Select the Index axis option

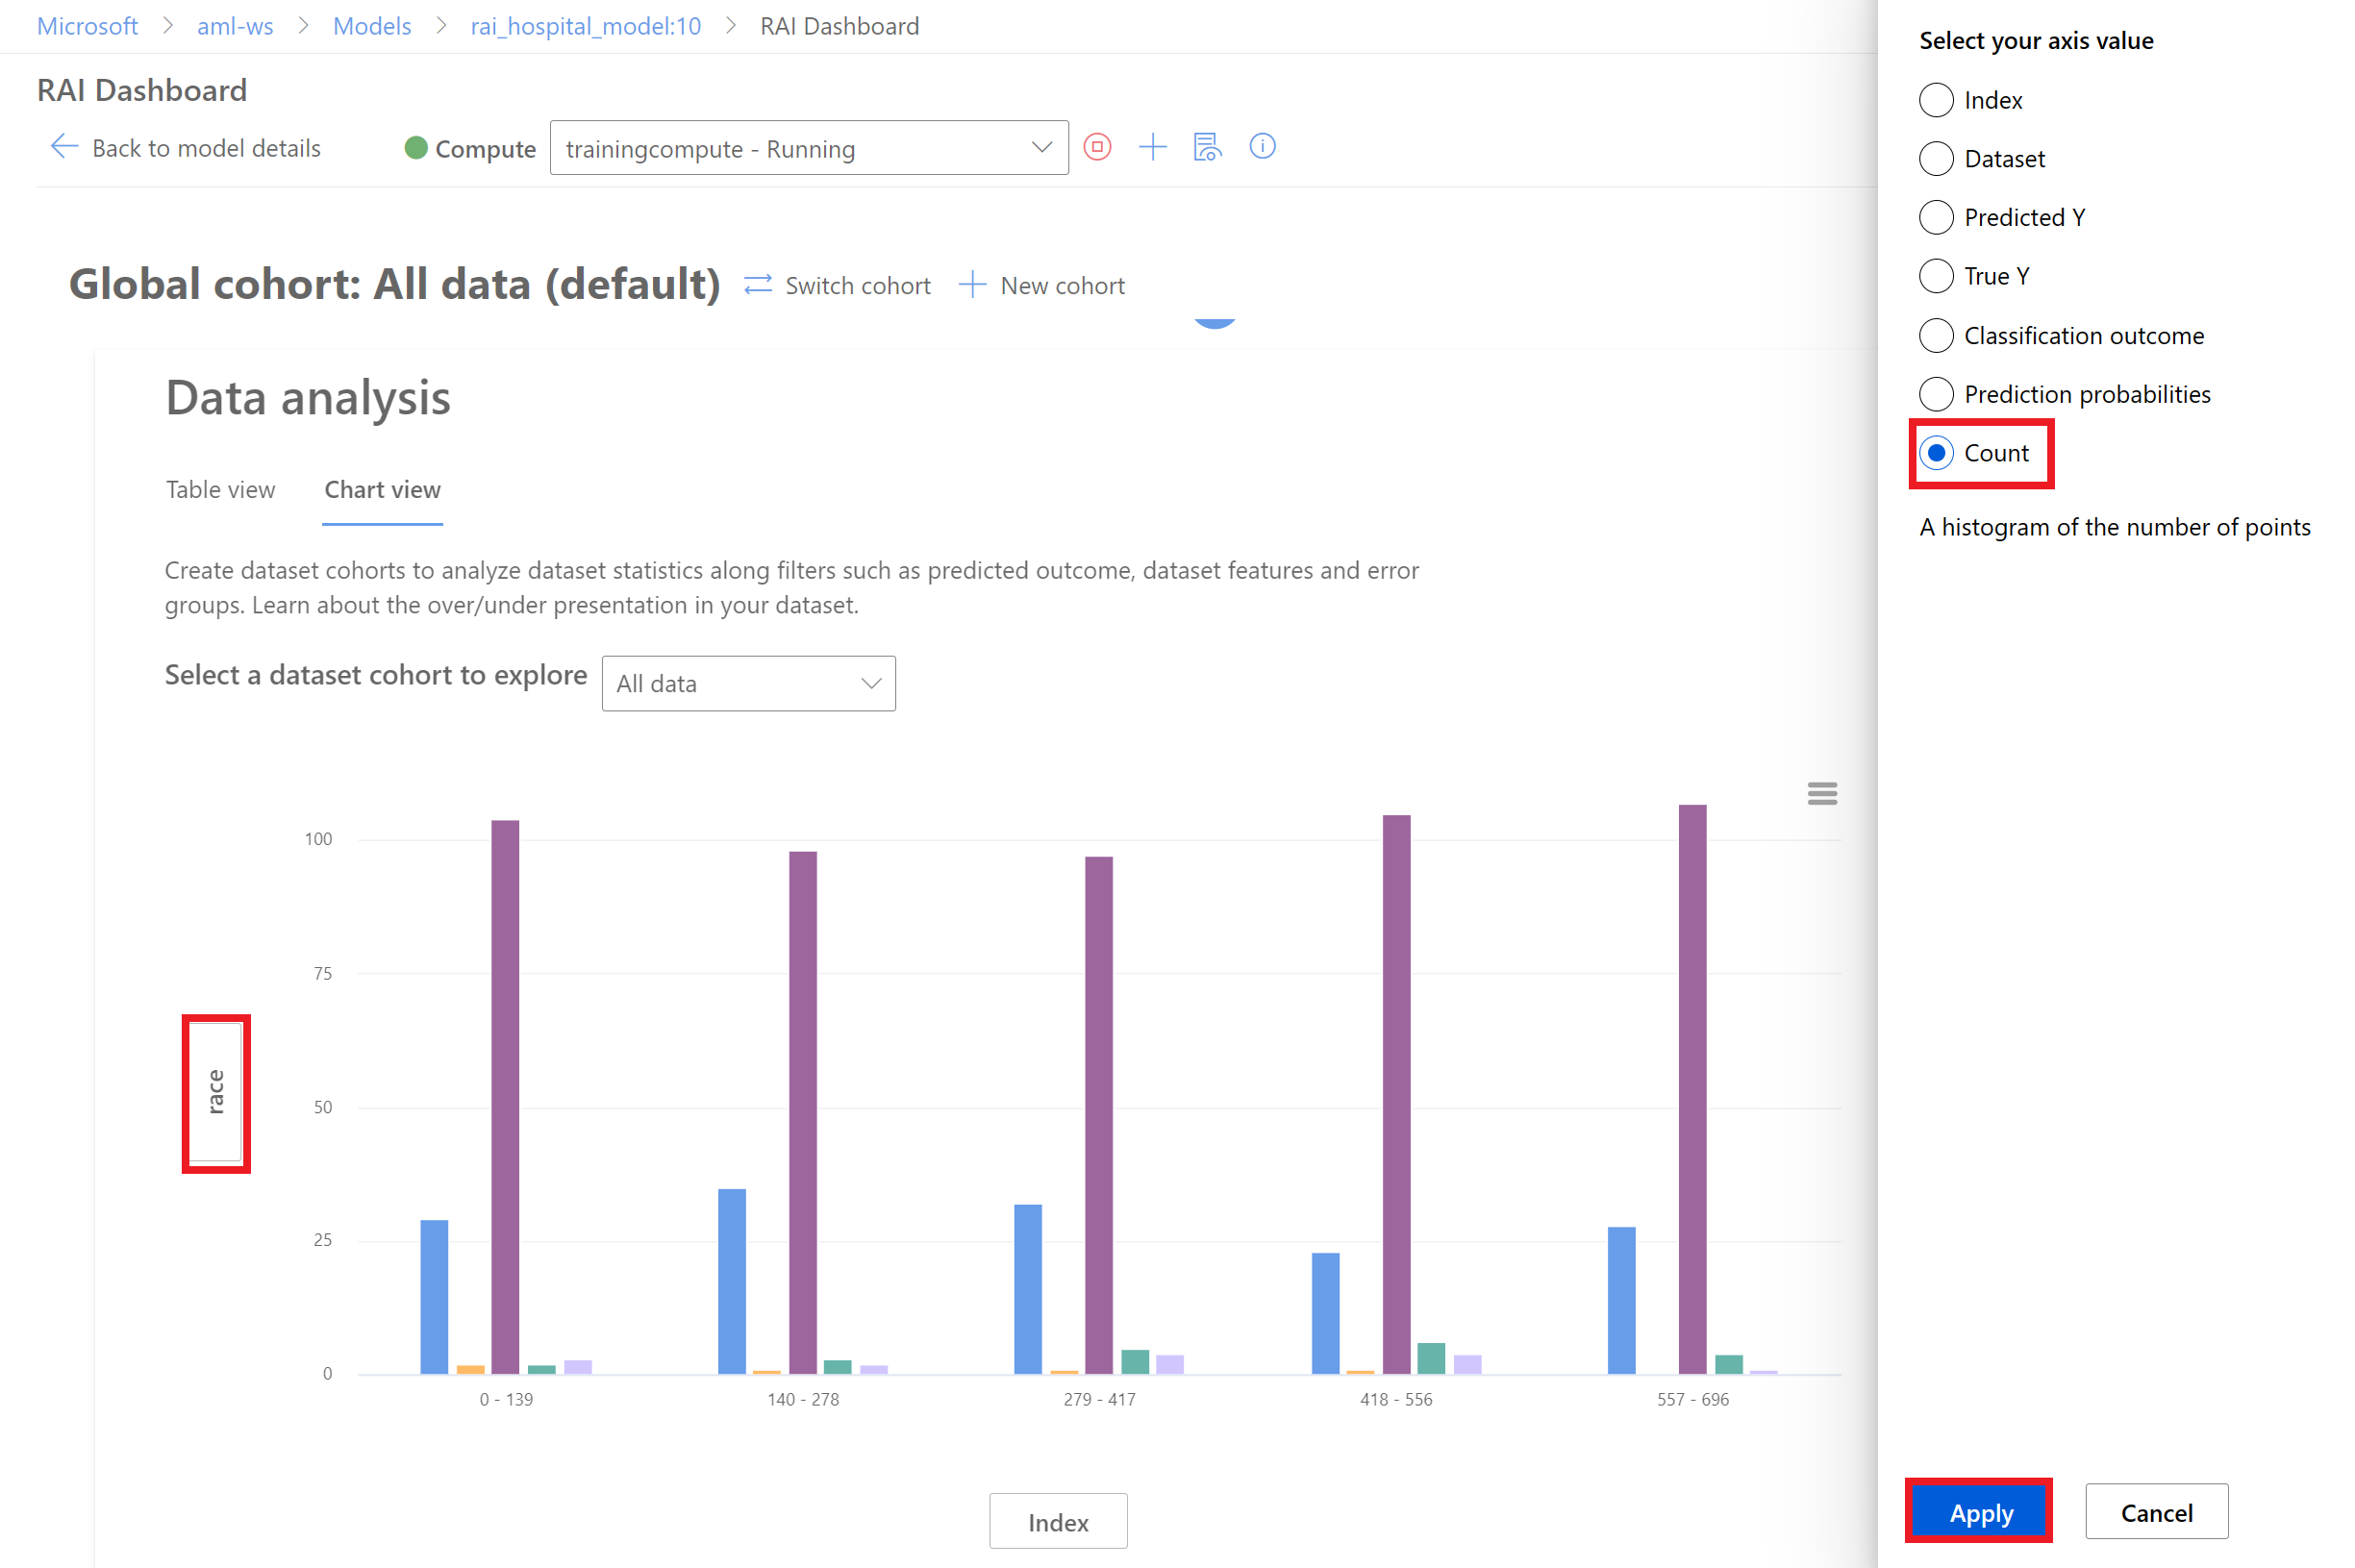[1936, 100]
